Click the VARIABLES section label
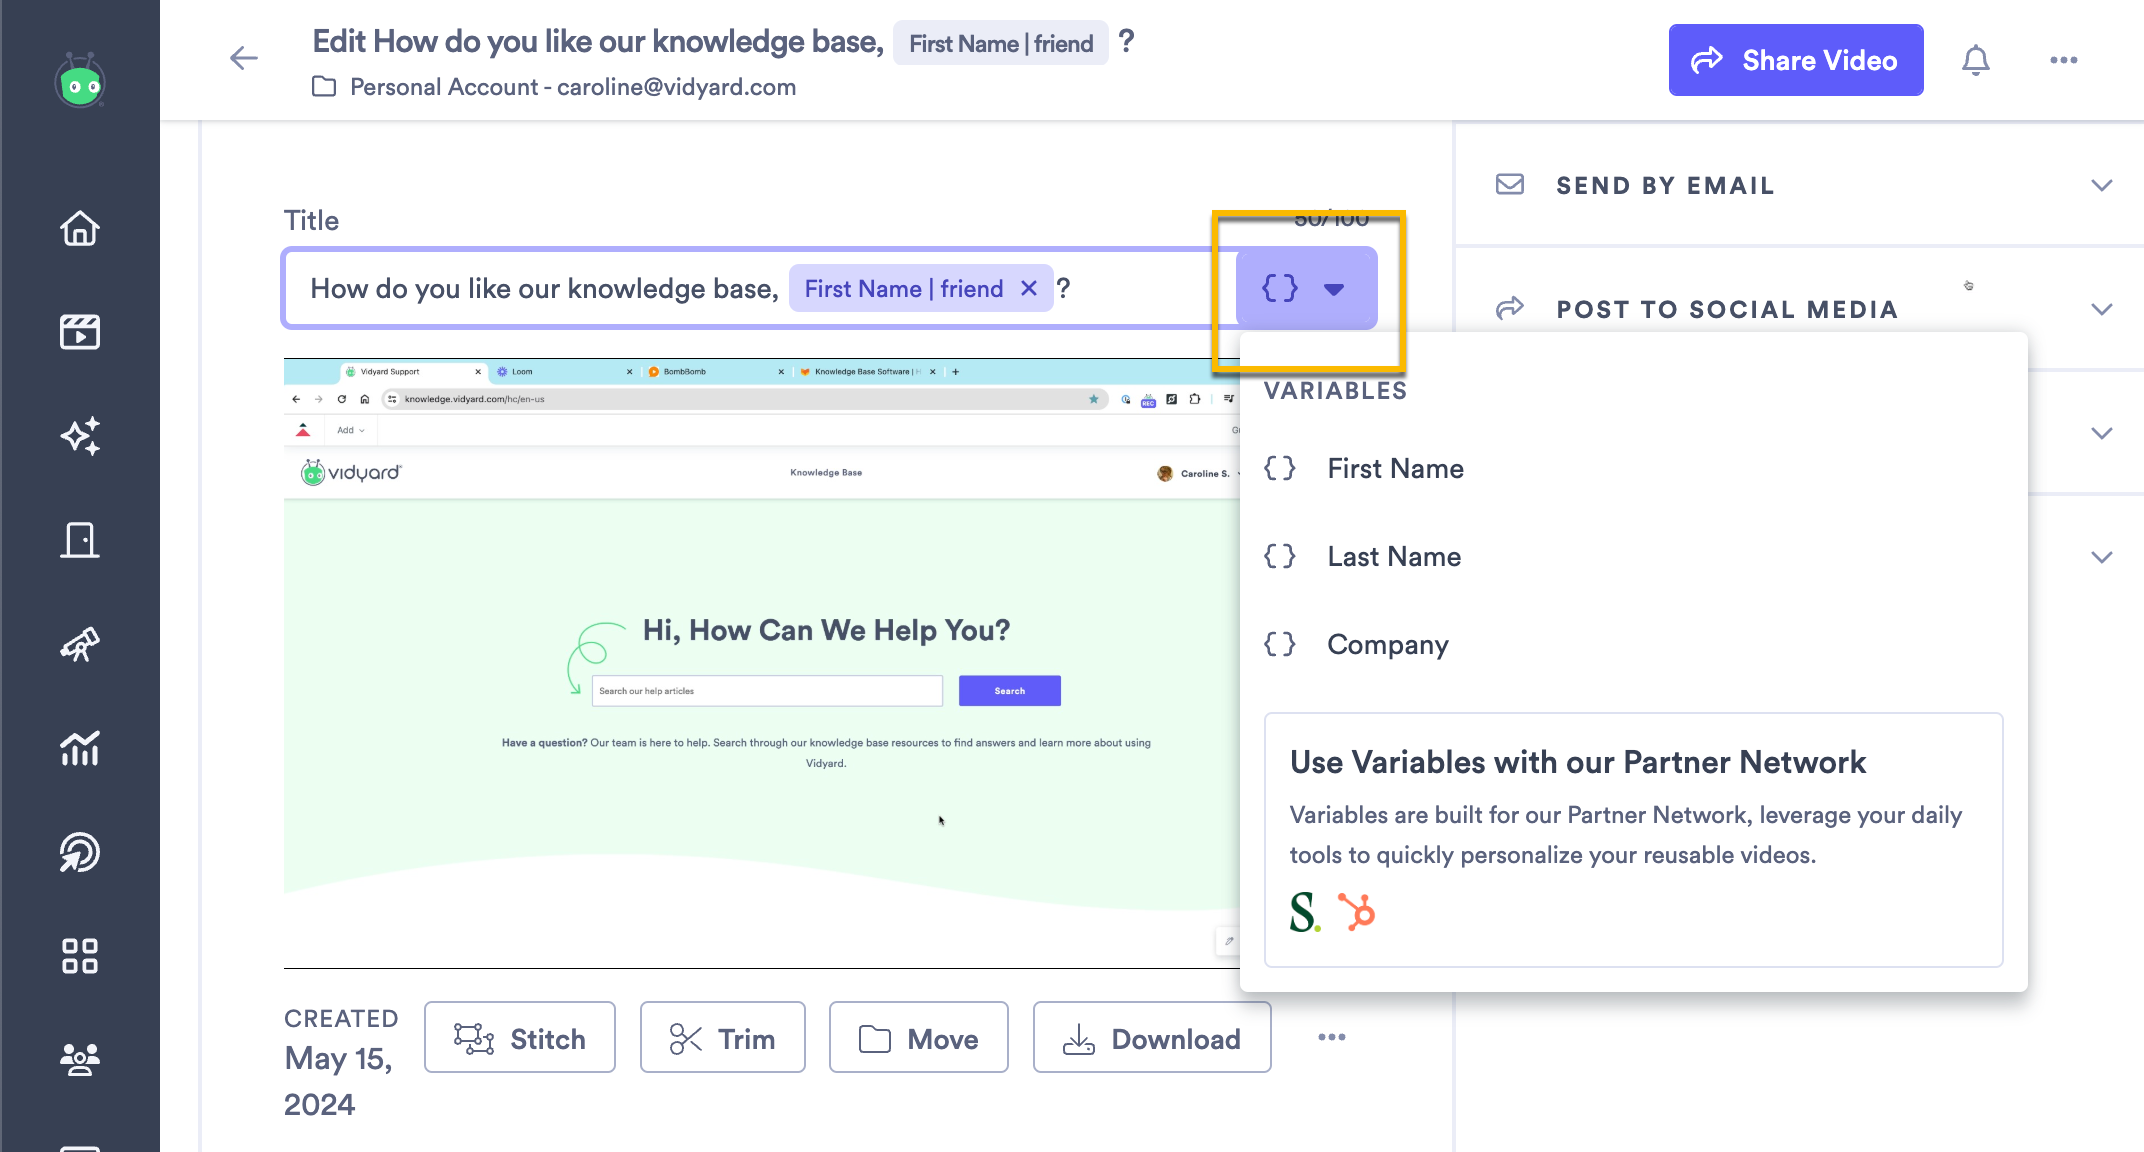 pyautogui.click(x=1336, y=391)
